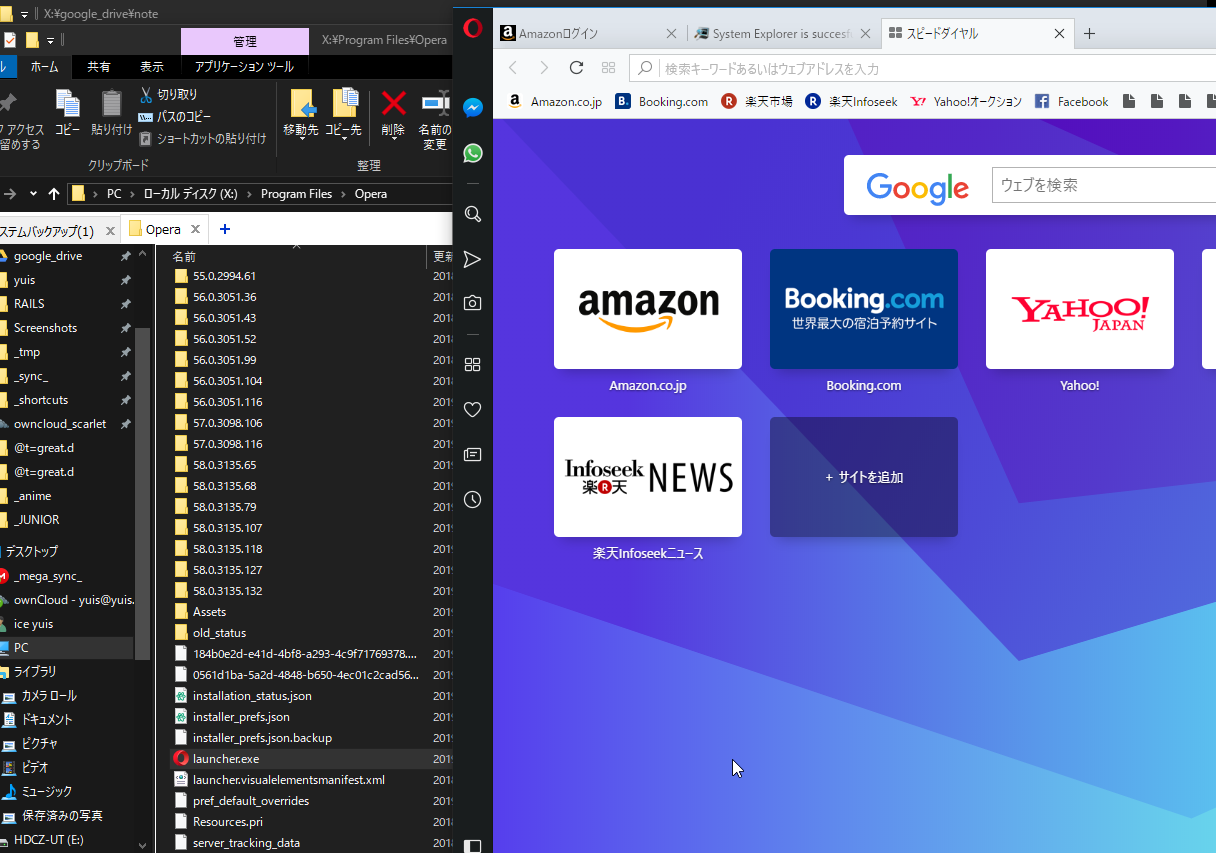This screenshot has width=1216, height=853.
Task: Open Facebook Messenger in the Opera sidebar
Action: pos(473,108)
